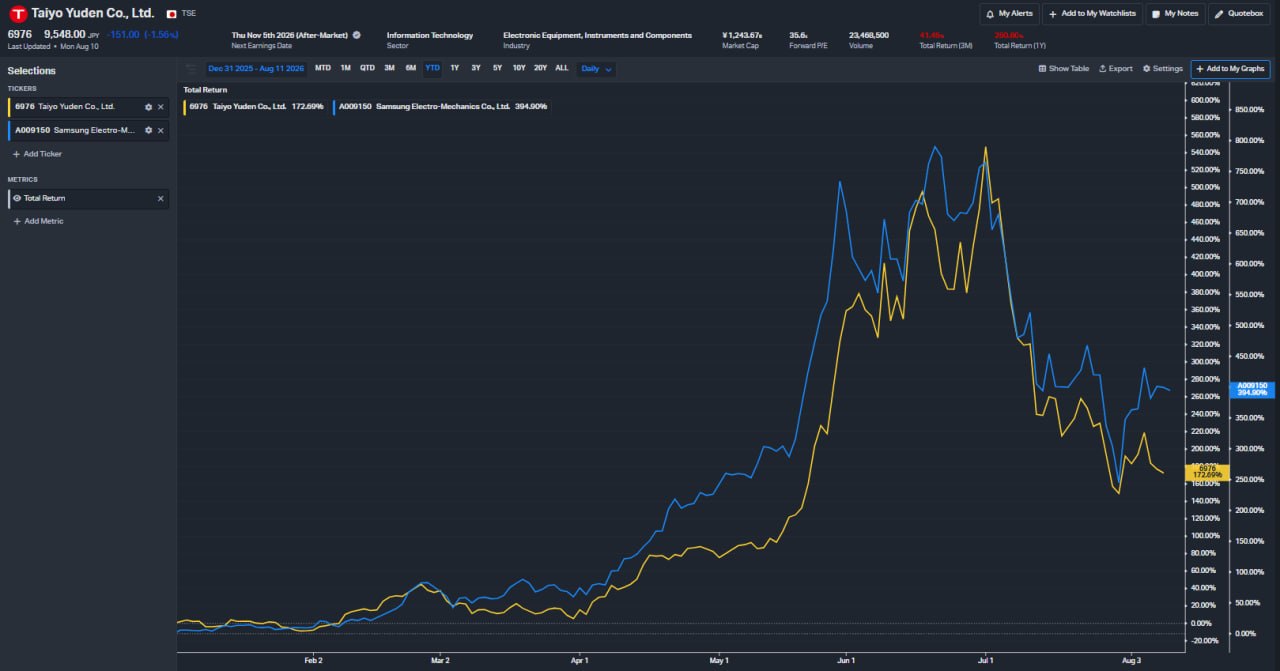Click the Thu Nov 5th 2026 earnings date
This screenshot has width=1280, height=671.
click(290, 35)
